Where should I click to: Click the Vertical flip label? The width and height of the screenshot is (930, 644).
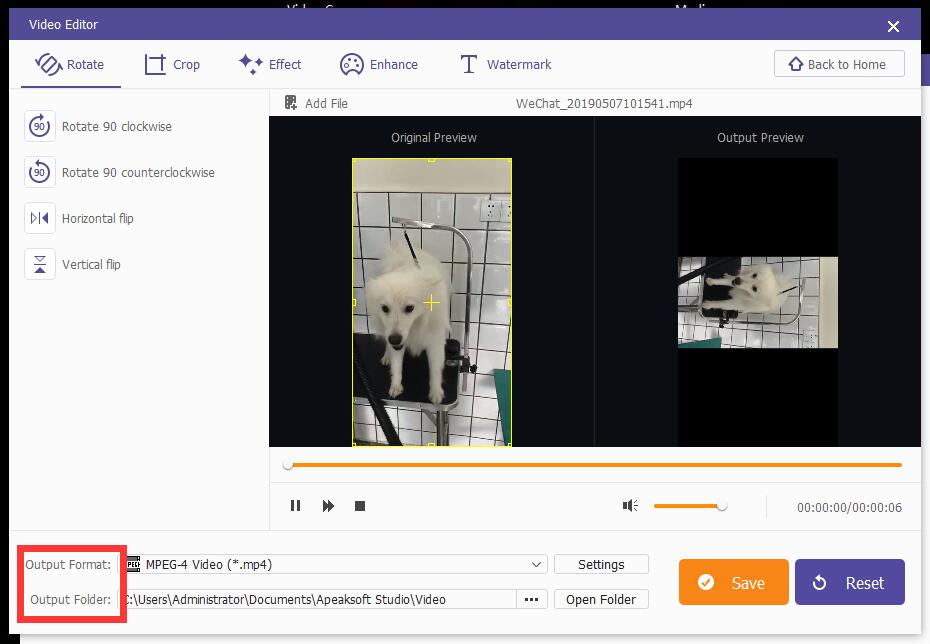(91, 264)
